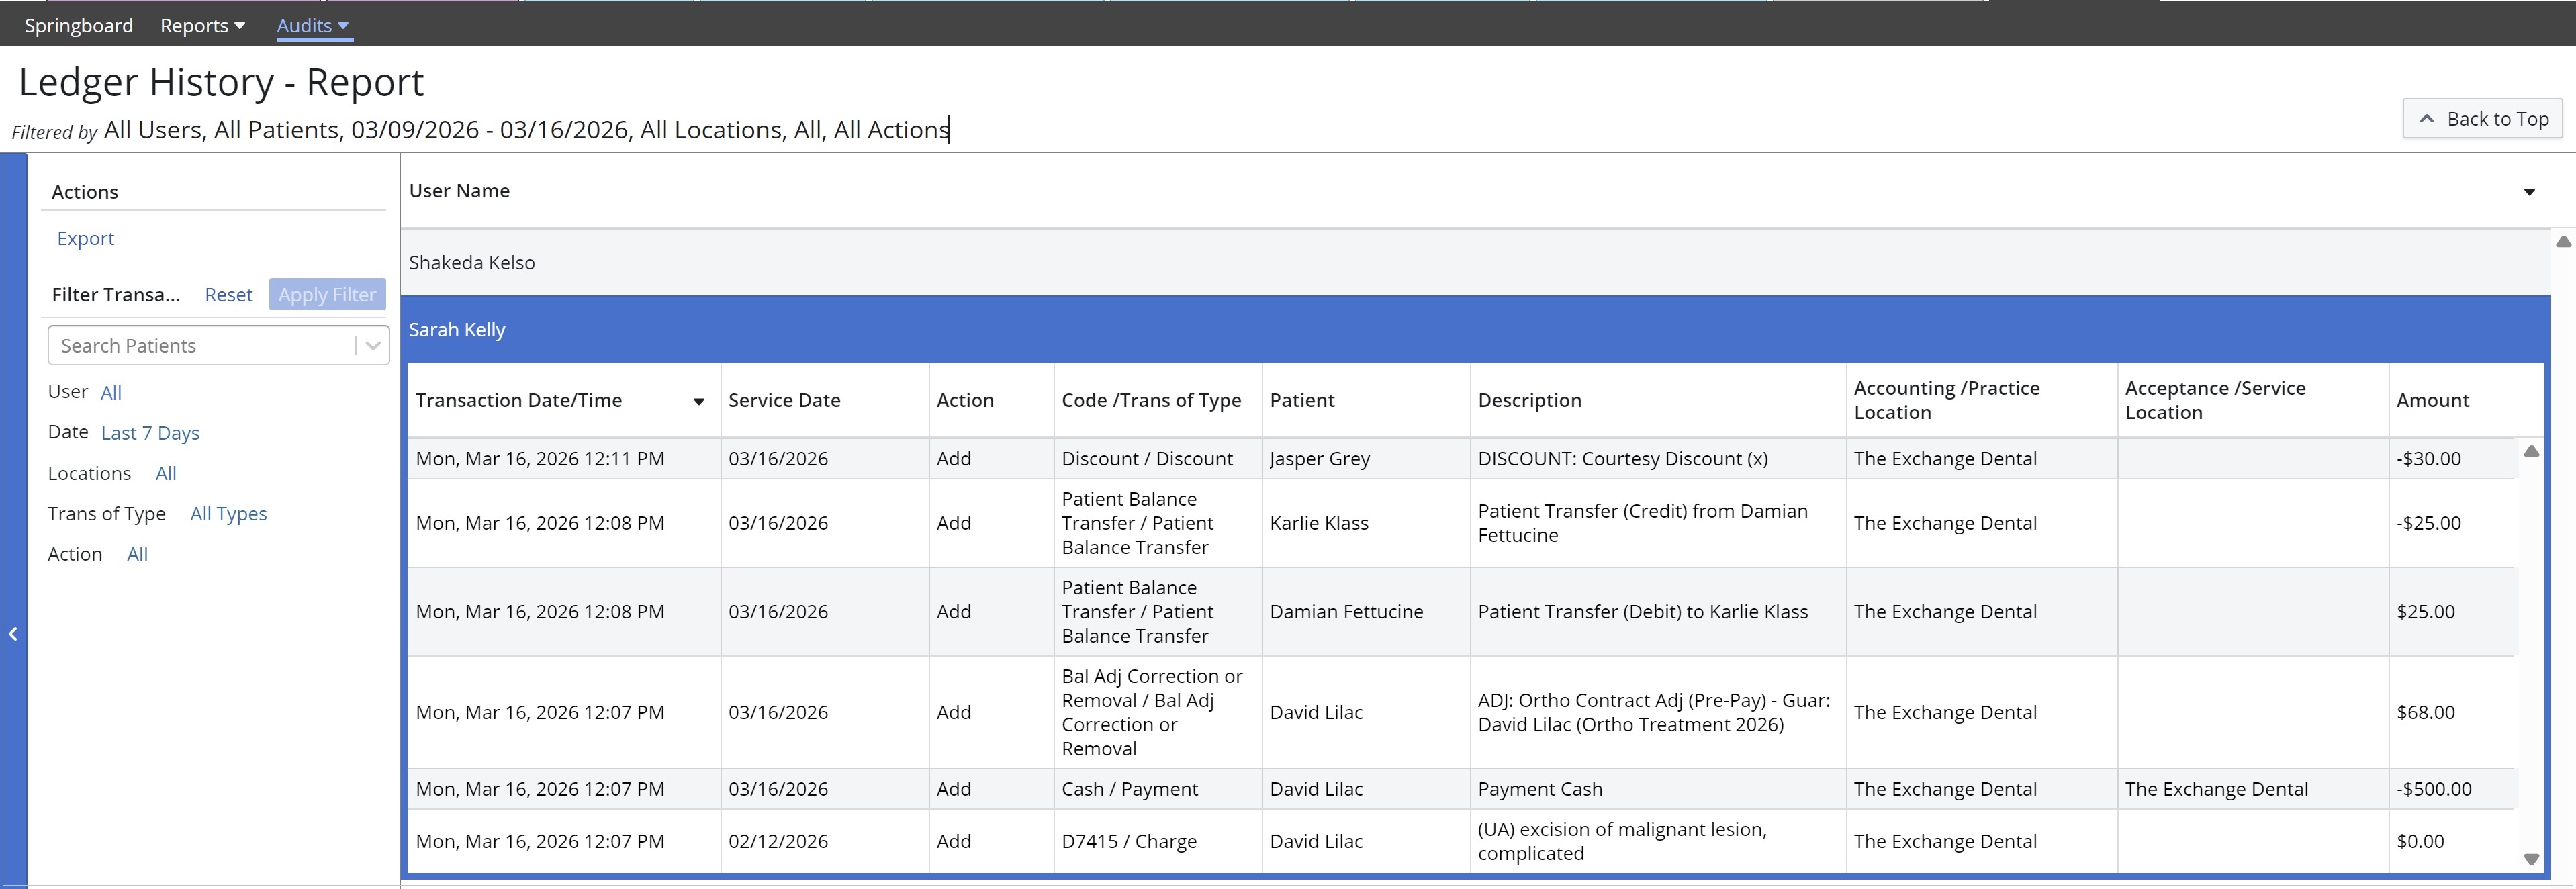The width and height of the screenshot is (2576, 889).
Task: Collapse the Sarah Kelly user row
Action: [x=457, y=330]
